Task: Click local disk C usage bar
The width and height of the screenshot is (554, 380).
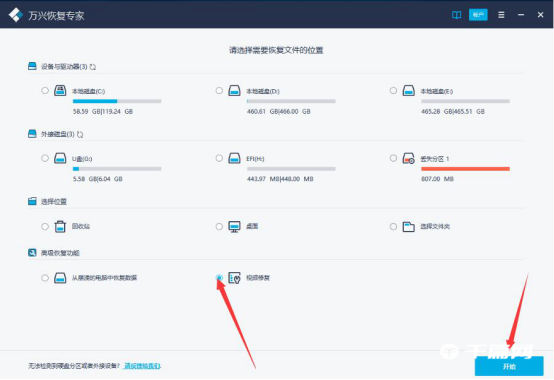Action: (117, 101)
